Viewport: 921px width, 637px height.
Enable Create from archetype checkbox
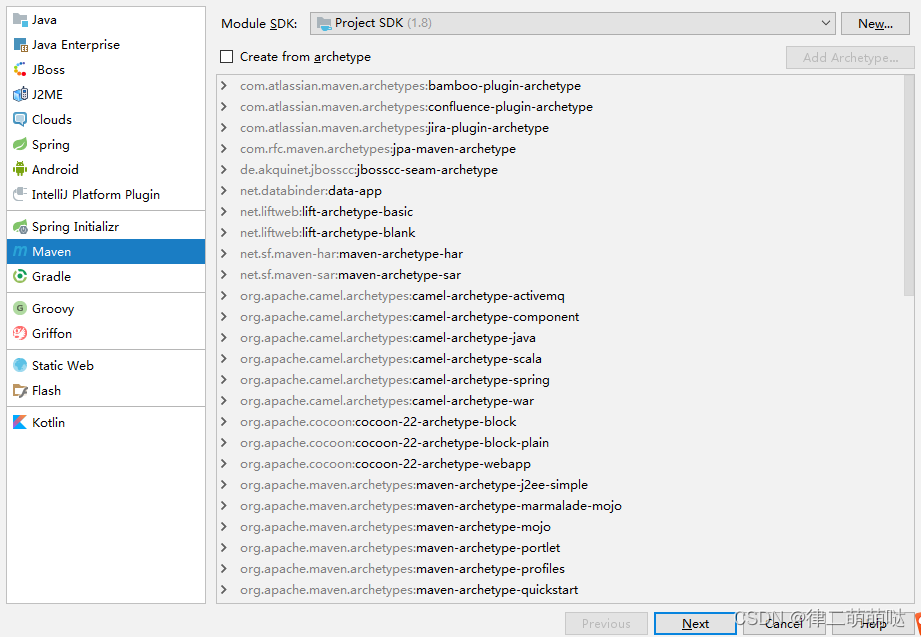coord(226,56)
